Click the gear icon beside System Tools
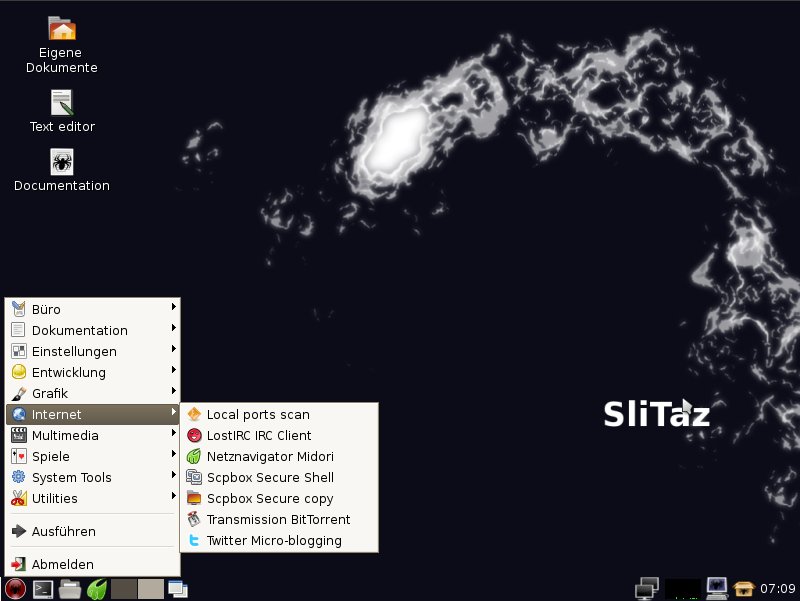The image size is (800, 601). 19,477
